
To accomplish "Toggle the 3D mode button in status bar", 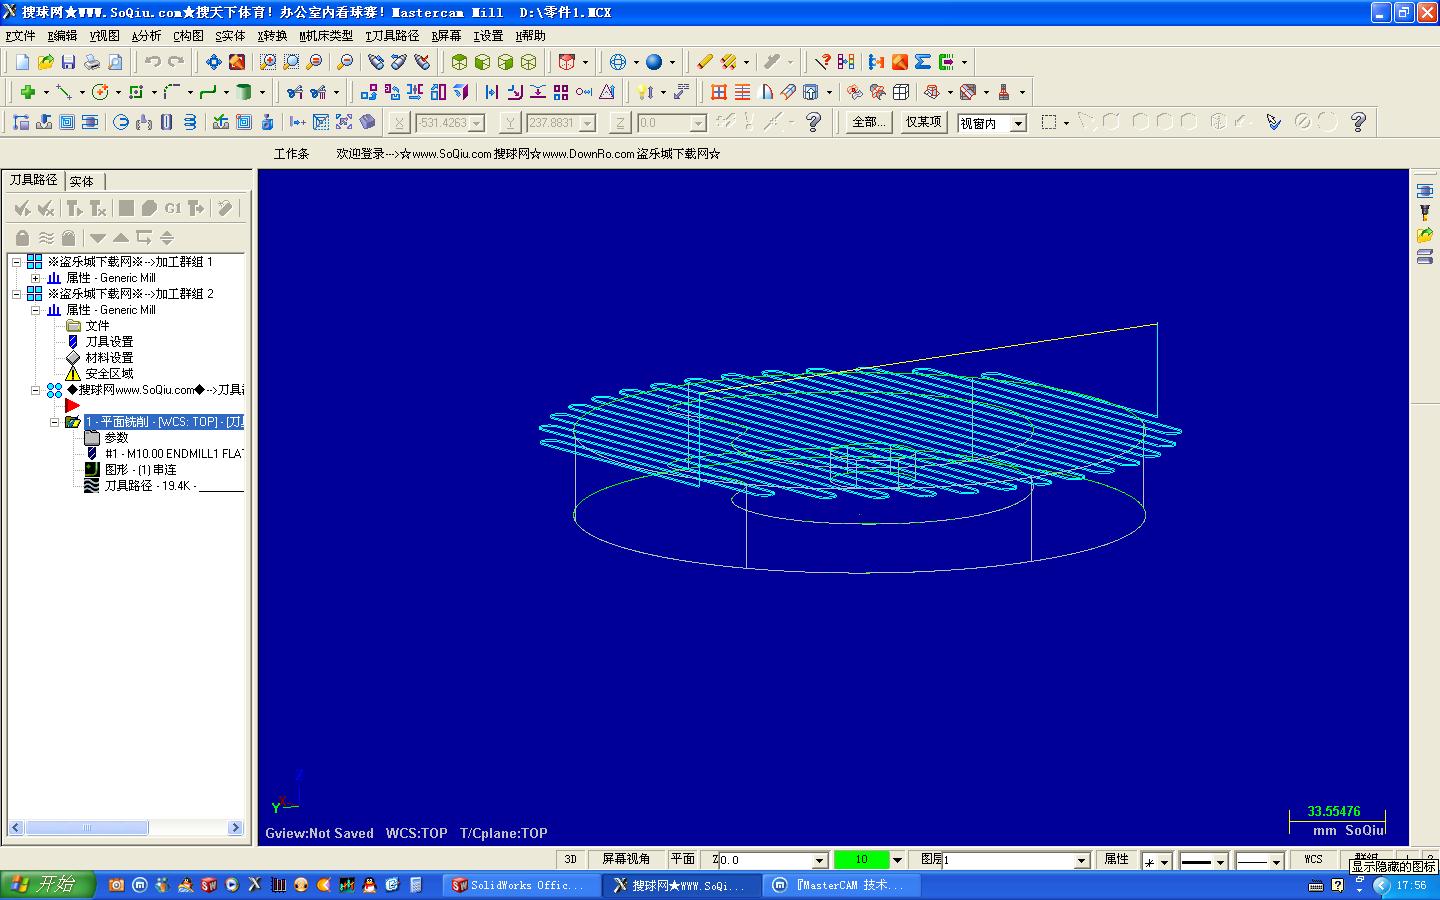I will click(x=570, y=859).
